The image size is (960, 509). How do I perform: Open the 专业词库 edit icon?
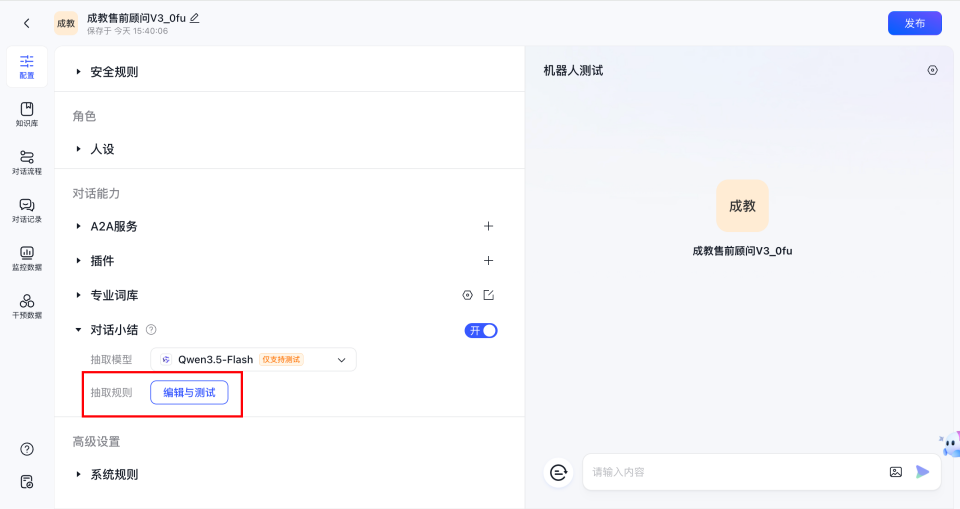489,295
